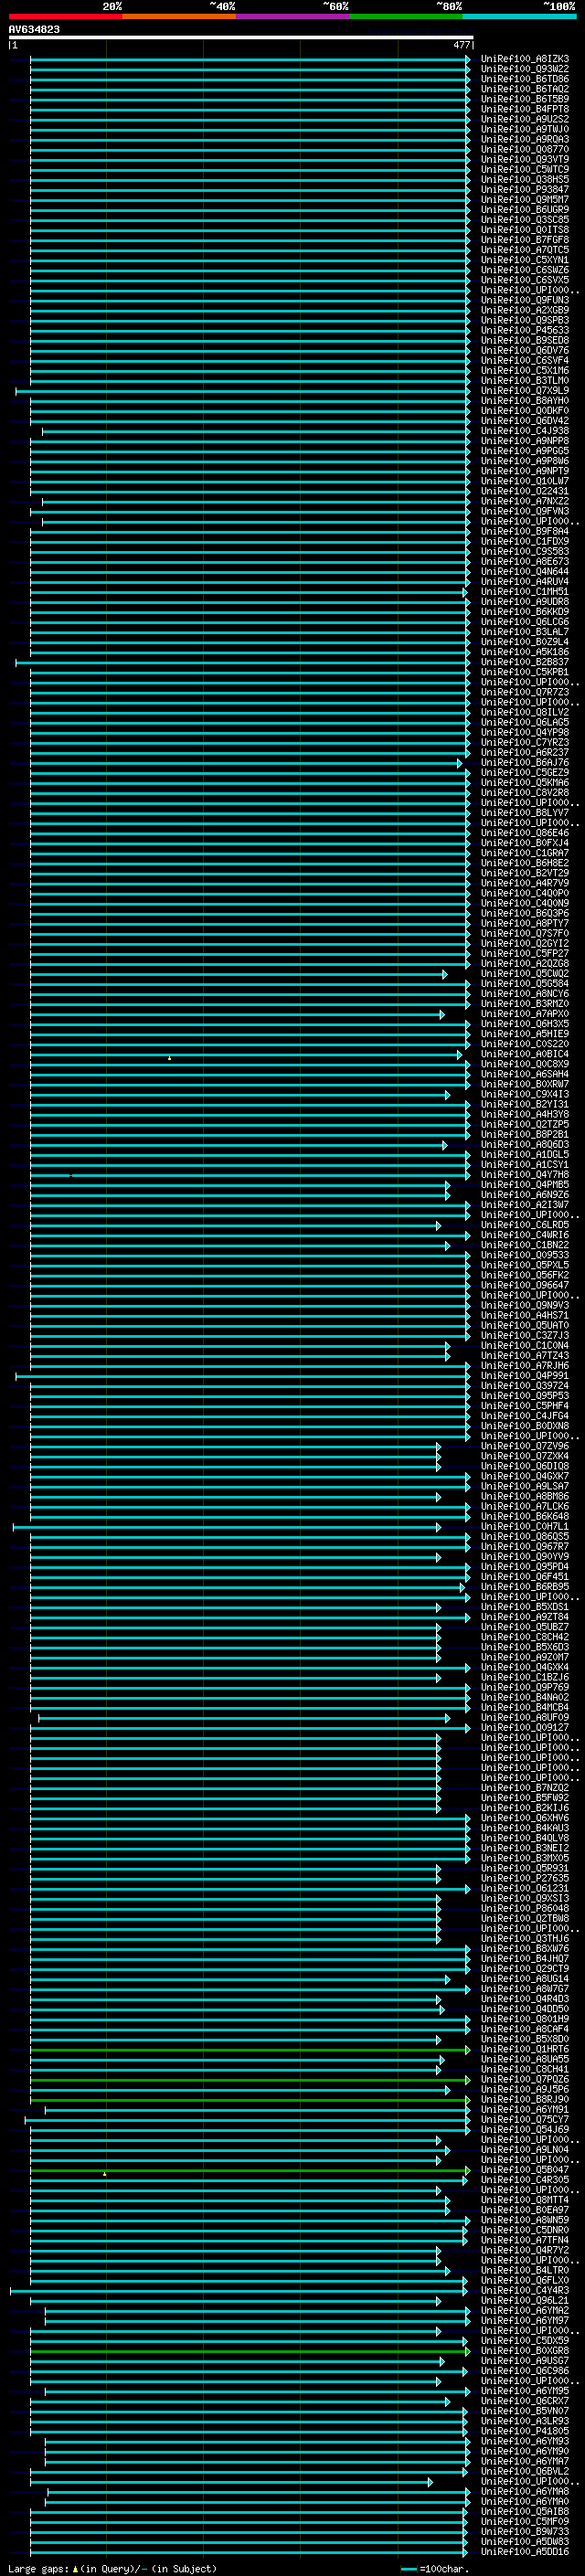585x2576 pixels.
Task: Select hit UniRef100_Q1HRT6
Action: point(524,2049)
